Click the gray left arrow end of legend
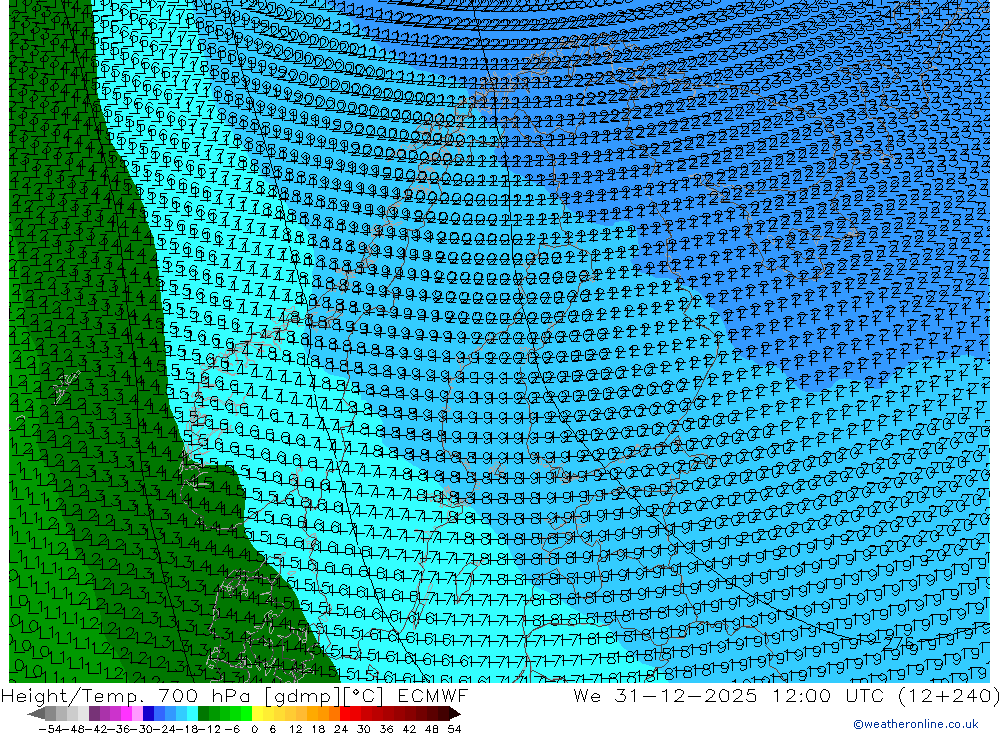The image size is (1000, 733). 36,713
